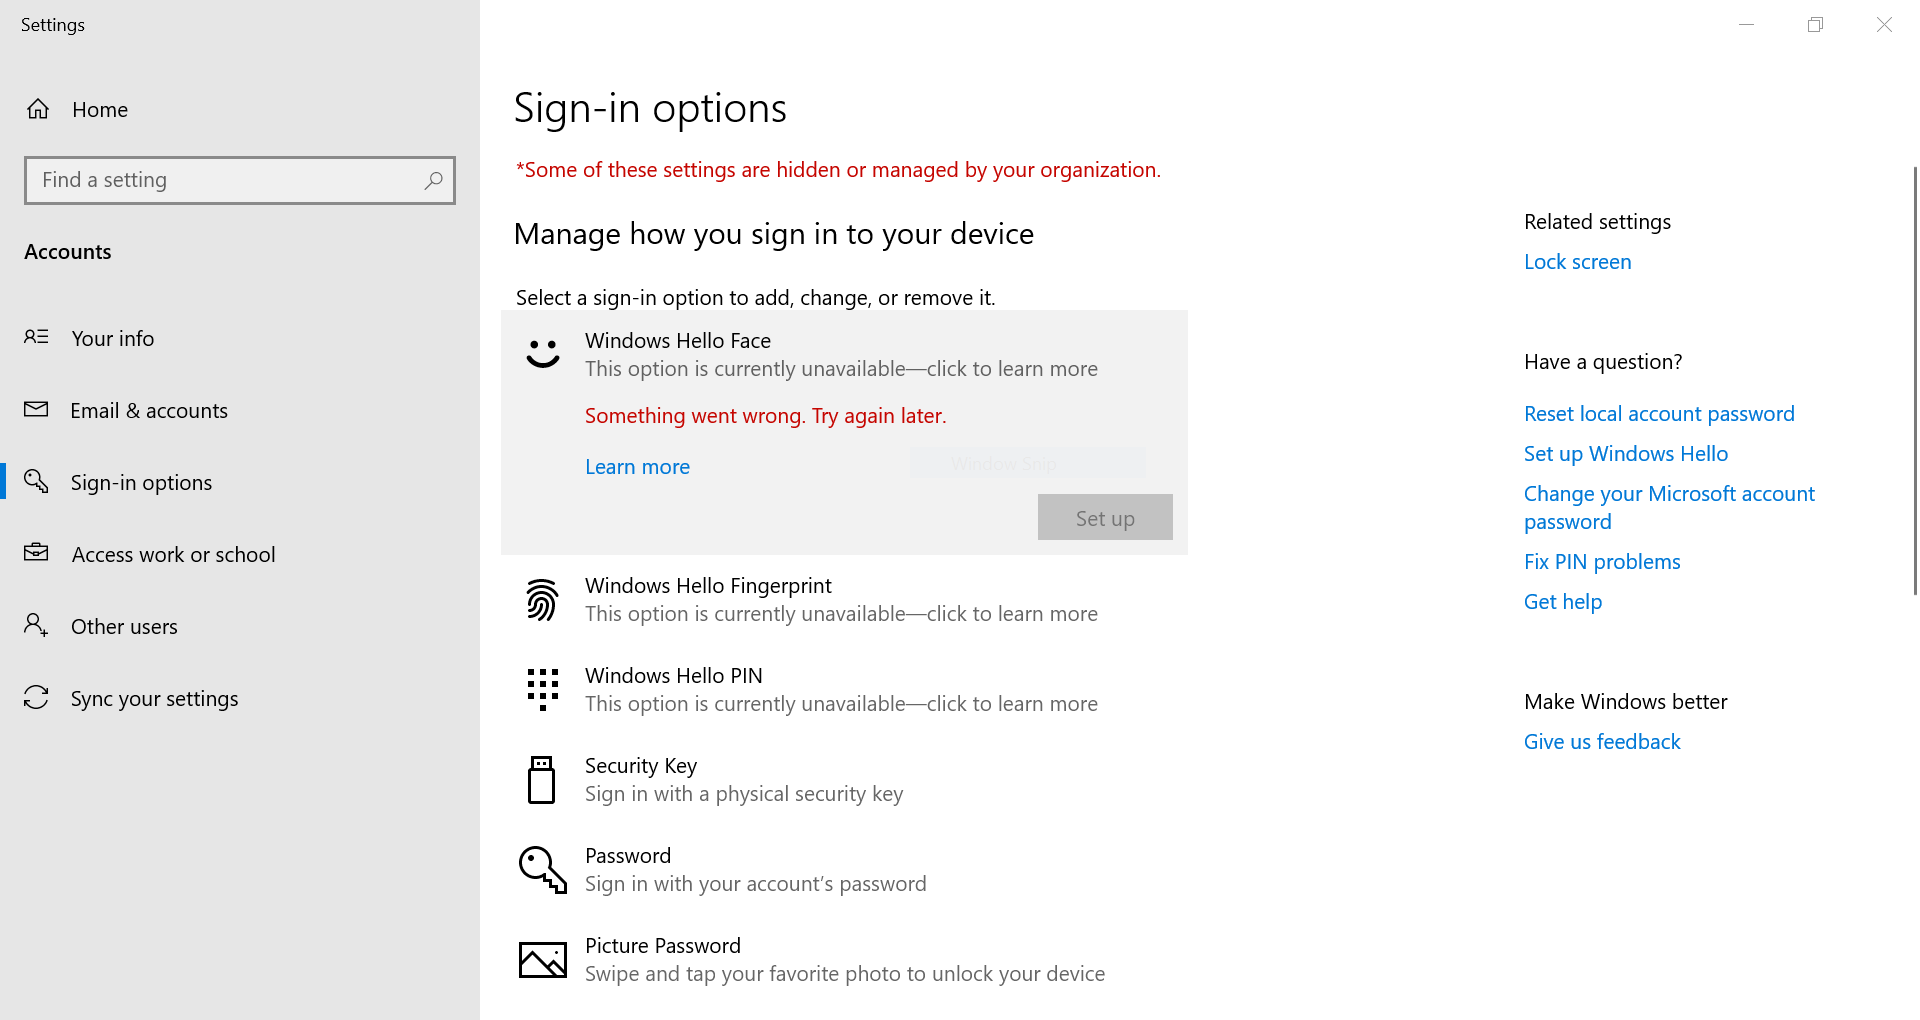The height and width of the screenshot is (1020, 1920).
Task: Click the Sign-in options page heading
Action: pyautogui.click(x=650, y=108)
